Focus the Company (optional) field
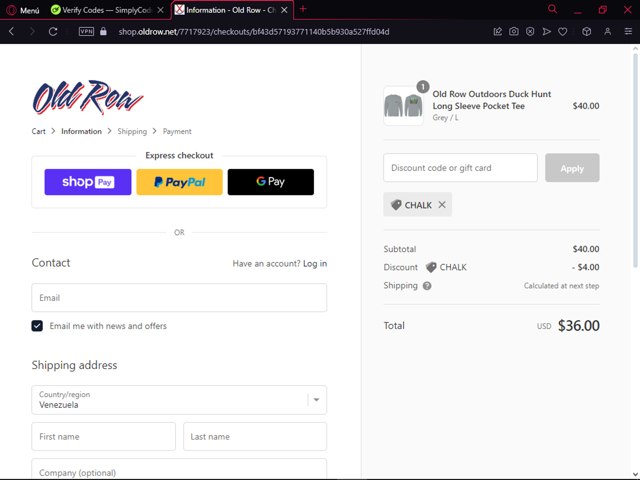Screen dimensions: 640x480 click(179, 469)
